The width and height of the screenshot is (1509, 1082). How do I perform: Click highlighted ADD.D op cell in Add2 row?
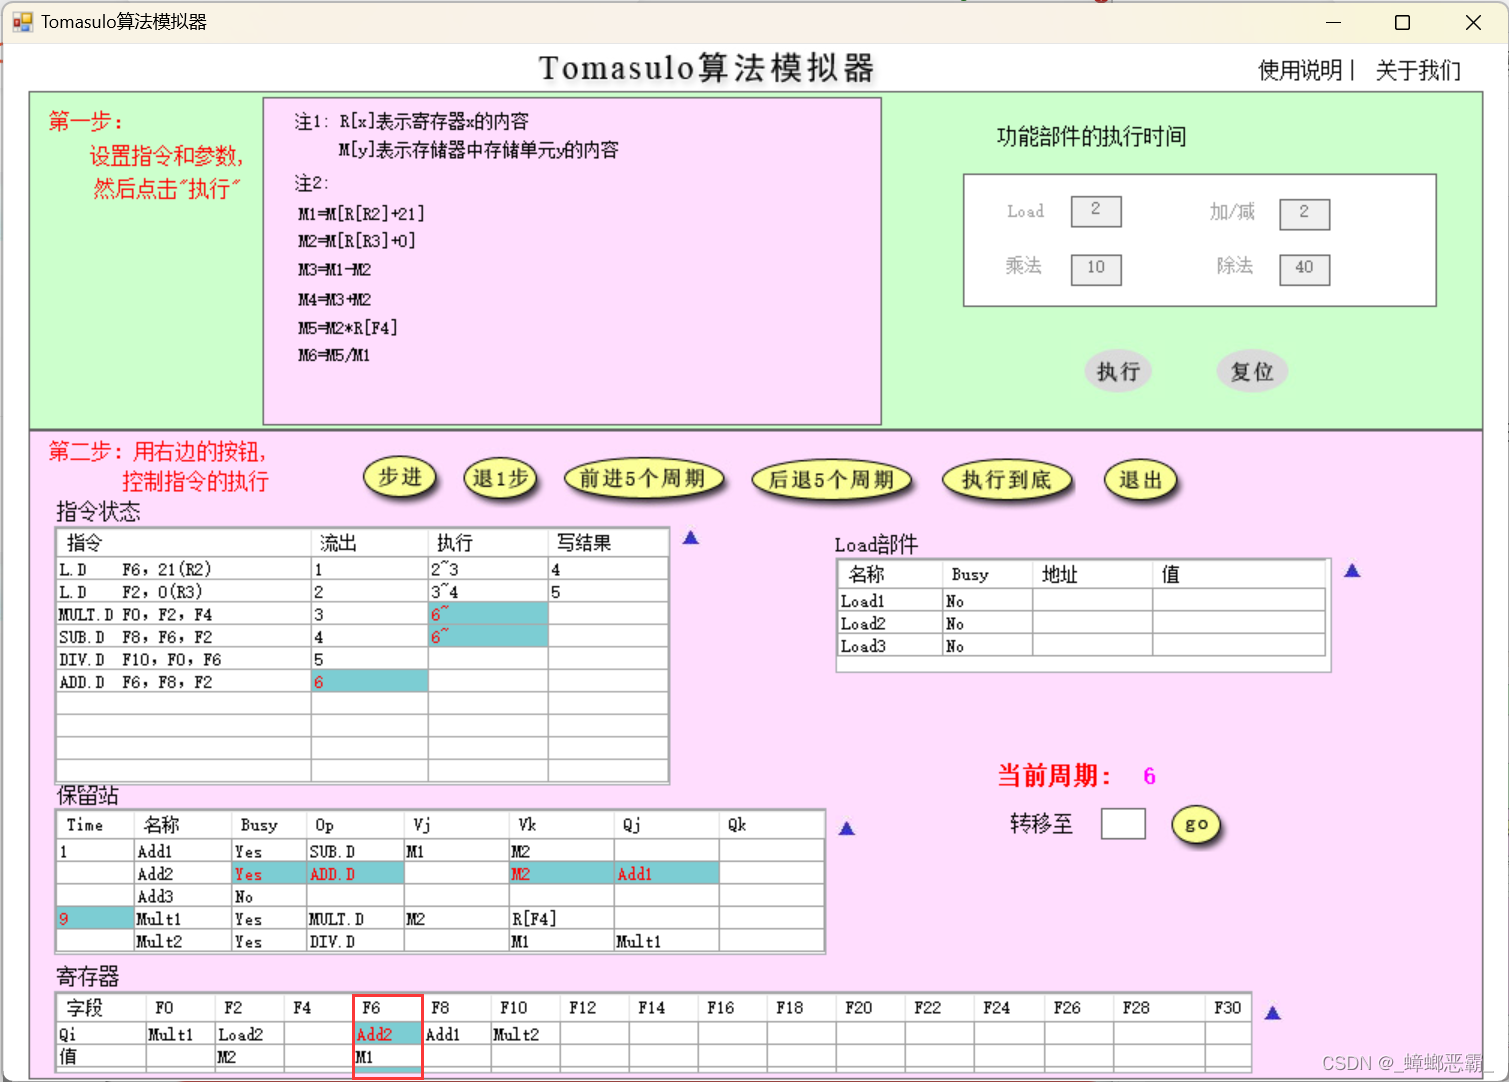click(355, 874)
